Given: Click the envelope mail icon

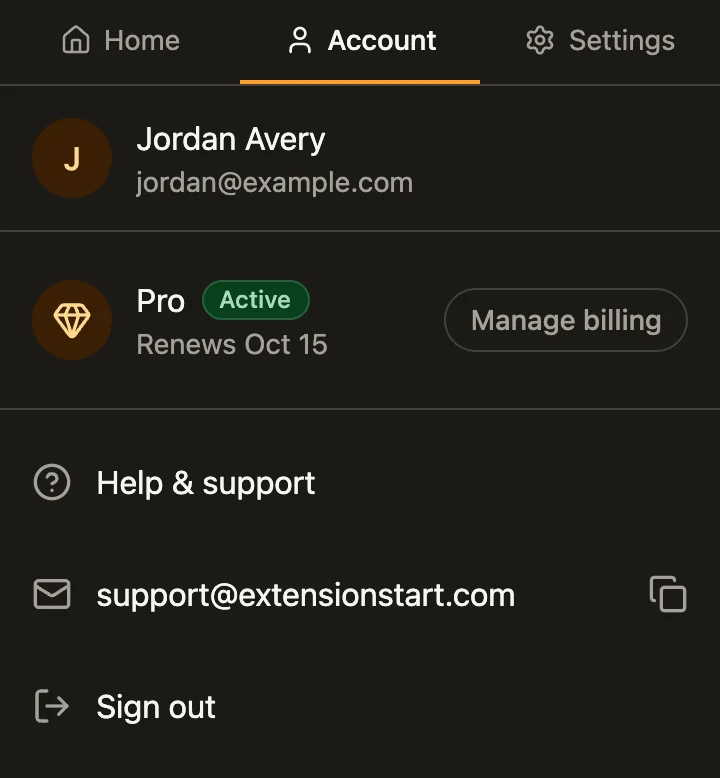Looking at the screenshot, I should [52, 594].
